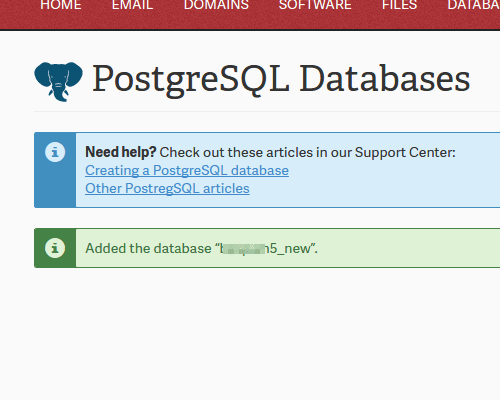
Task: Click the blurred database name text
Action: (243, 249)
